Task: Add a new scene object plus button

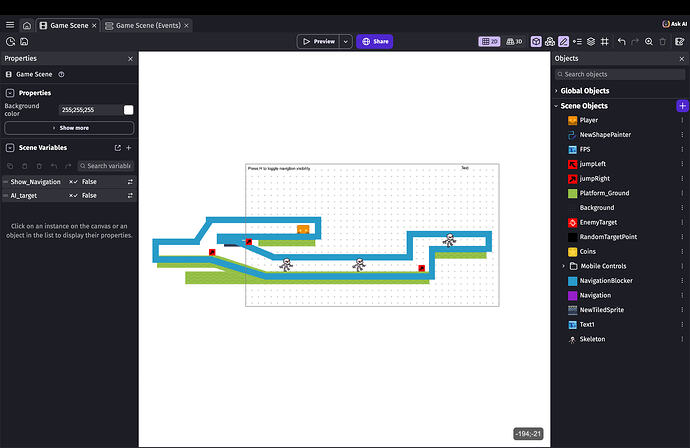Action: click(x=682, y=106)
